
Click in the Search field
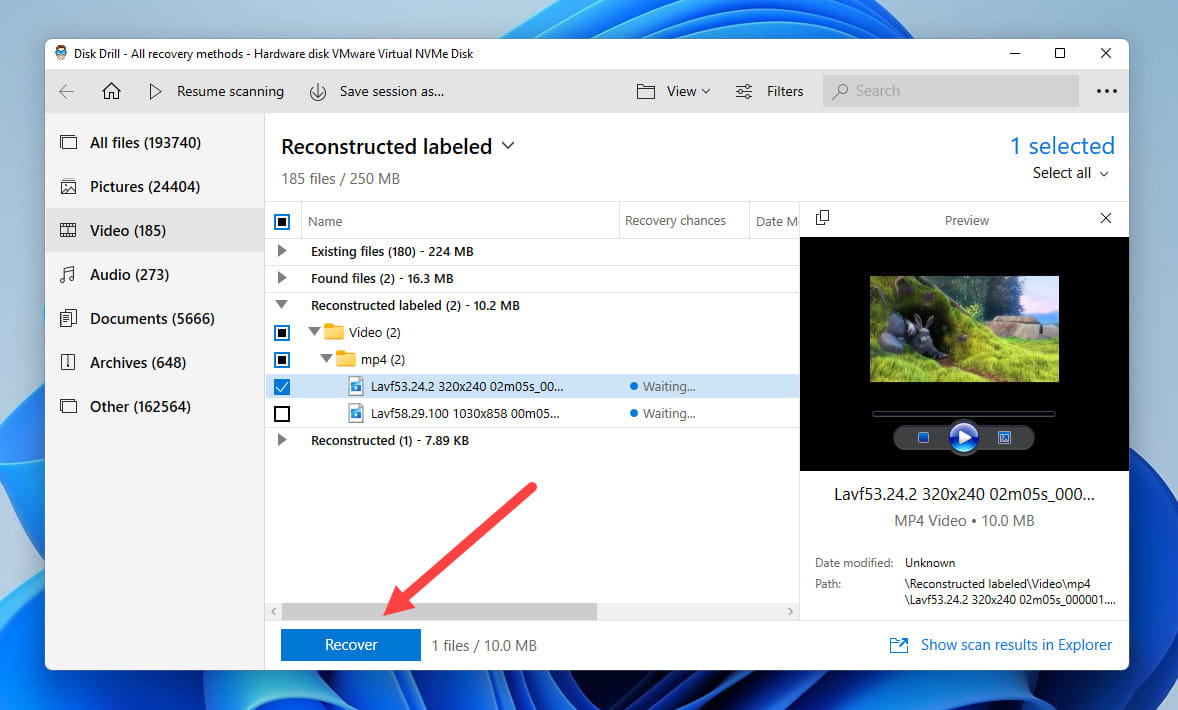point(950,91)
